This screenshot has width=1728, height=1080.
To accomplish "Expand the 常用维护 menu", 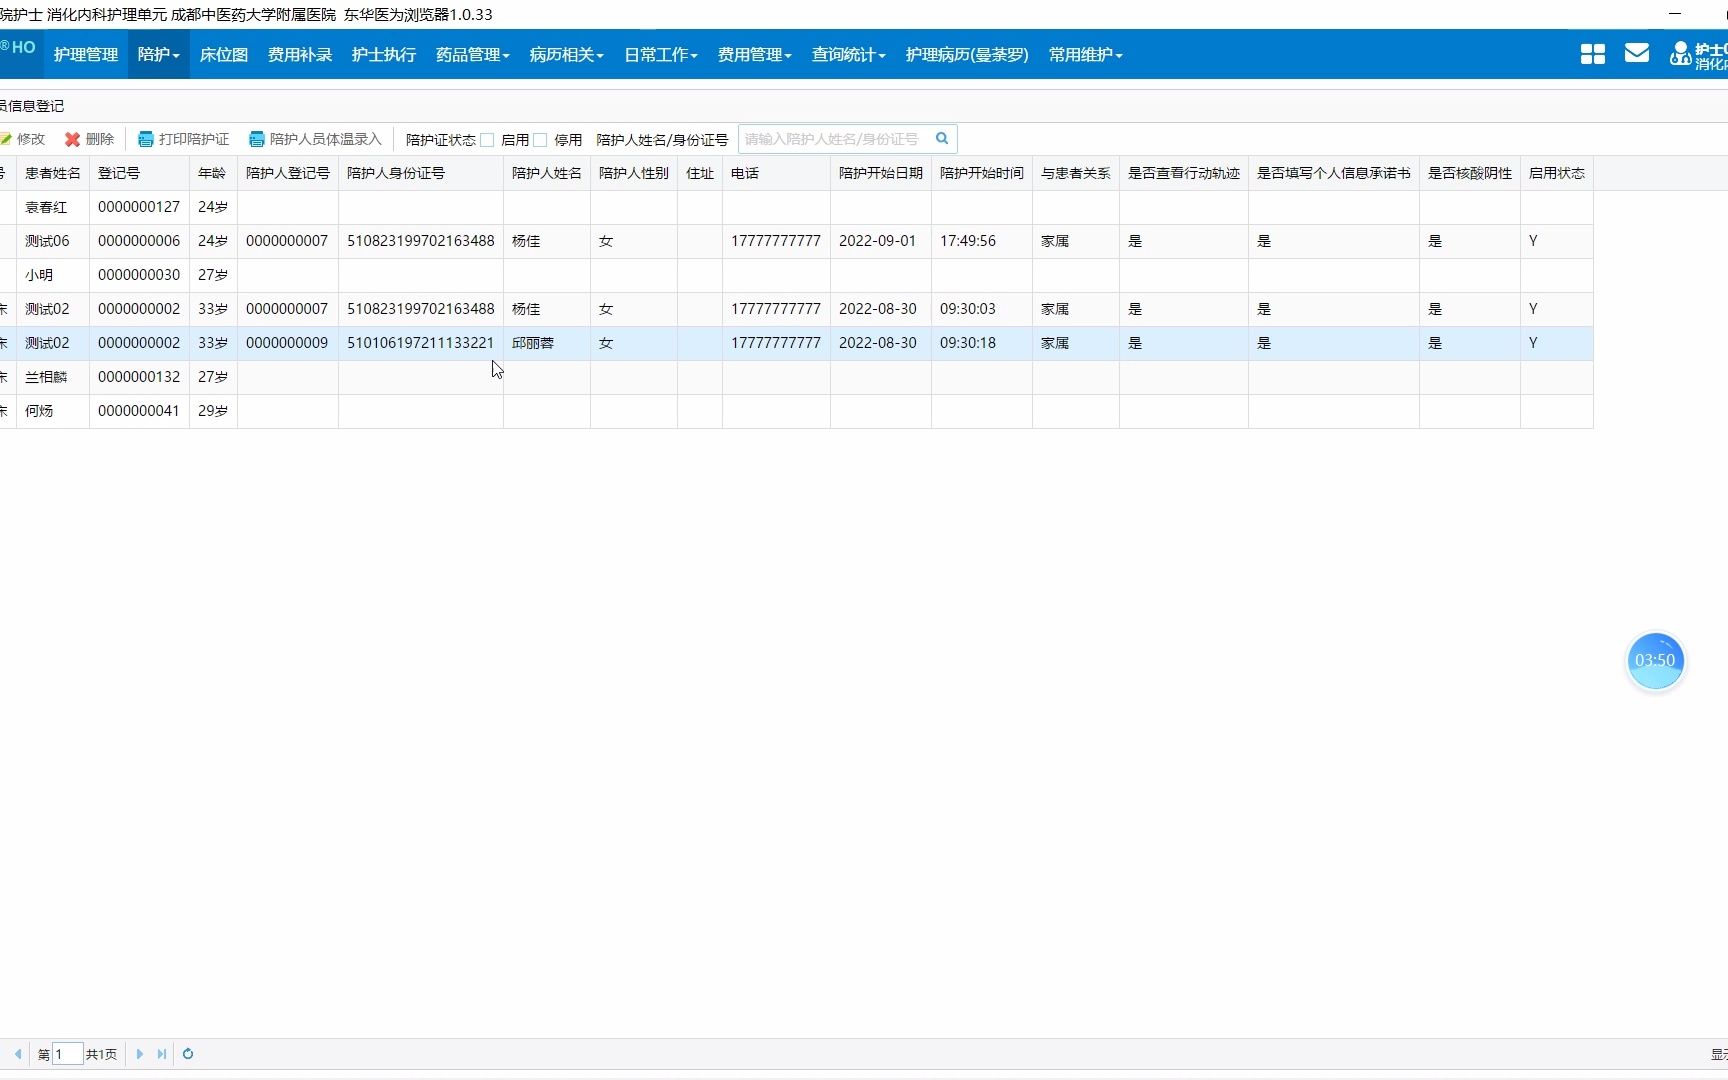I will coord(1086,54).
